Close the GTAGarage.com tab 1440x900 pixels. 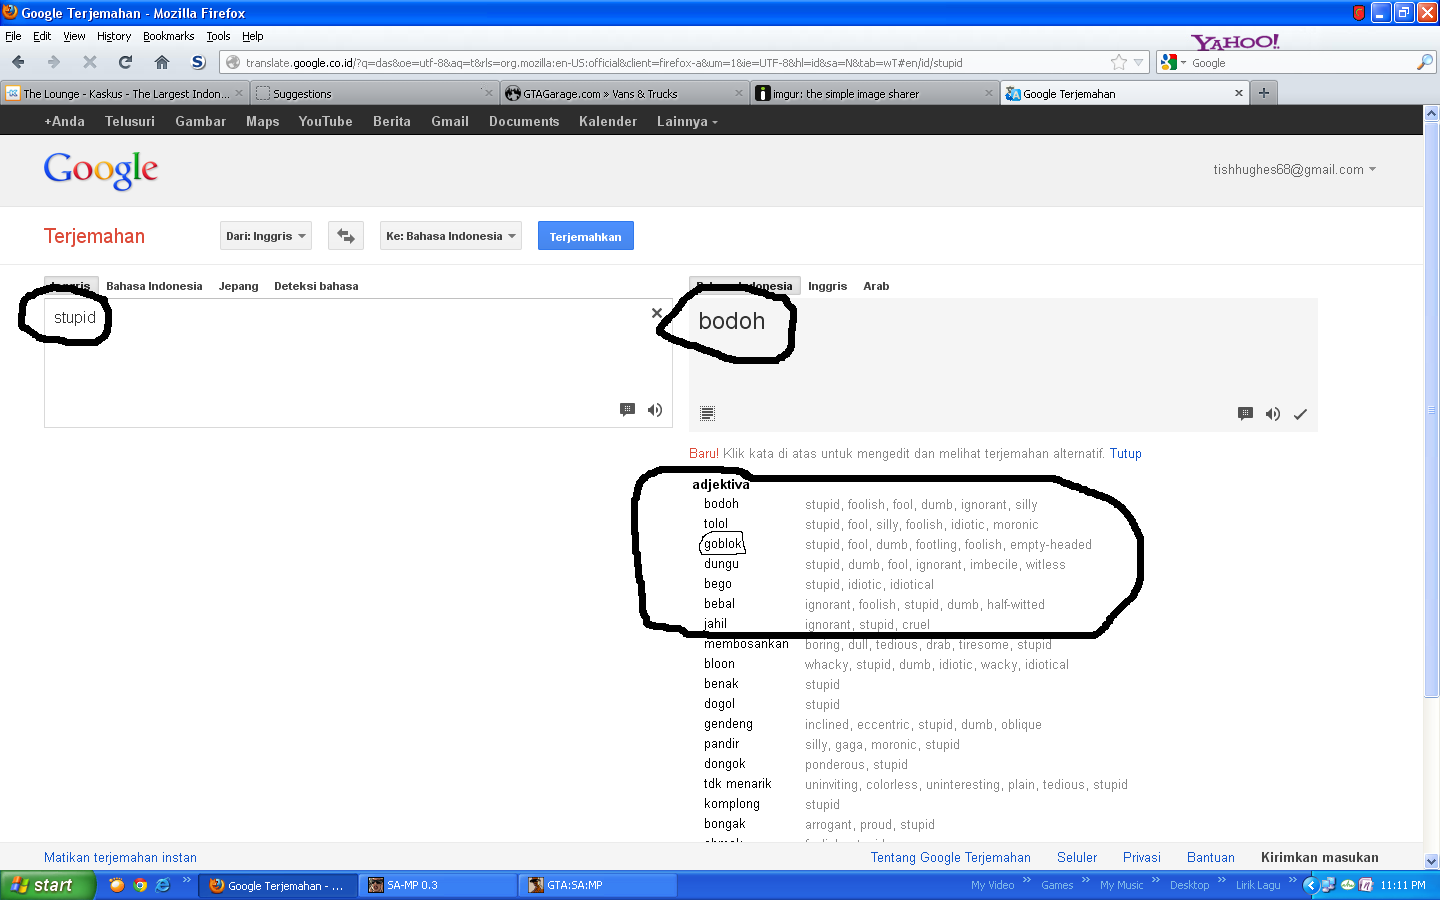click(x=739, y=93)
